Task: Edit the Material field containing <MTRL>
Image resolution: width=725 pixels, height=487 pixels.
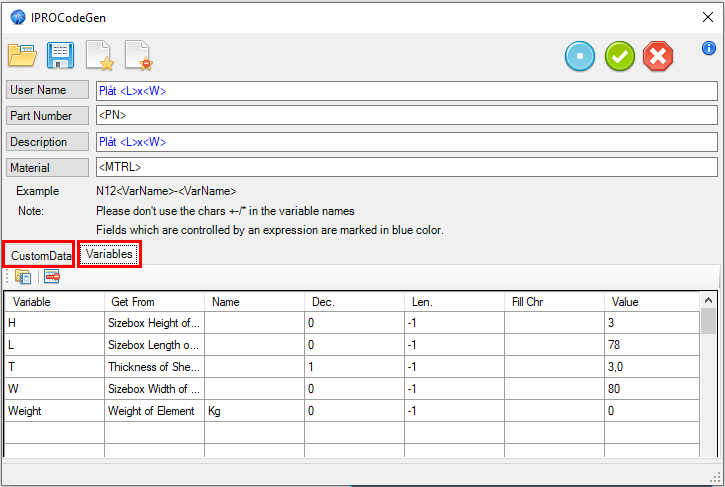Action: point(407,167)
